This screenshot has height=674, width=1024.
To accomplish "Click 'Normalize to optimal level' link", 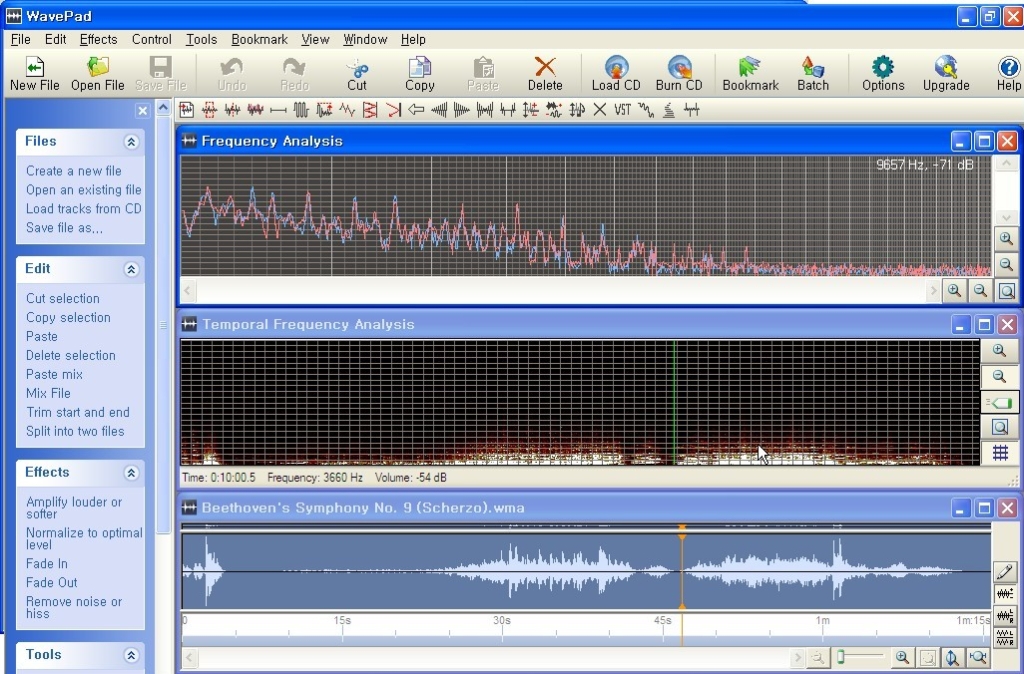I will (x=84, y=539).
